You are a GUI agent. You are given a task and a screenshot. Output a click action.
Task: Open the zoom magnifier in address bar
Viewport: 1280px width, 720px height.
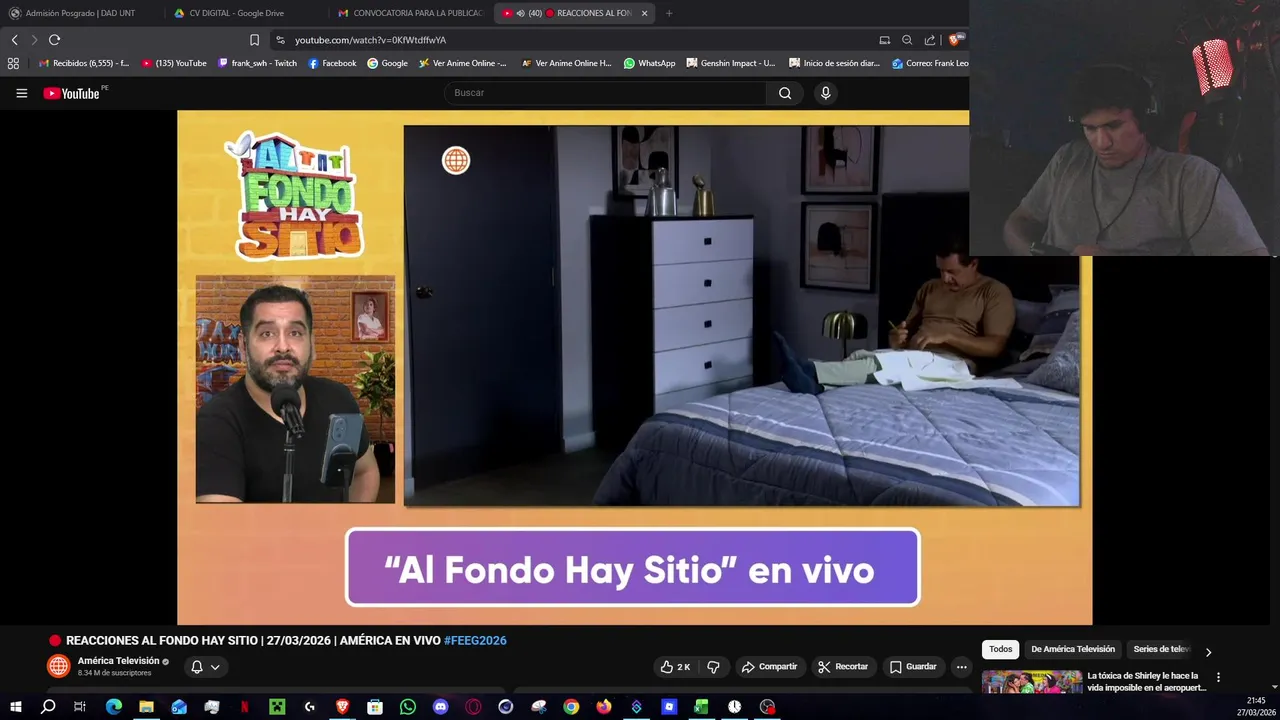click(x=907, y=40)
